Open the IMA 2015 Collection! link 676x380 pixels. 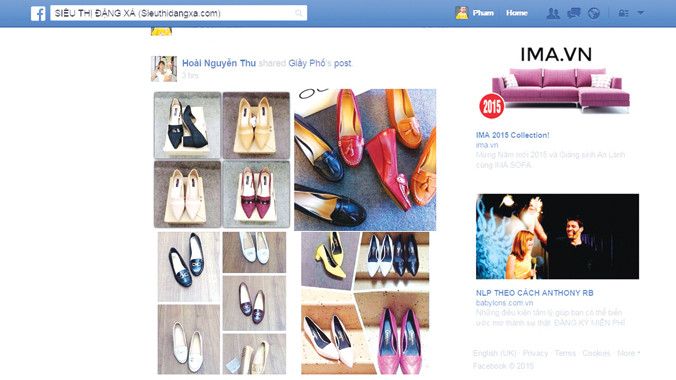[513, 135]
